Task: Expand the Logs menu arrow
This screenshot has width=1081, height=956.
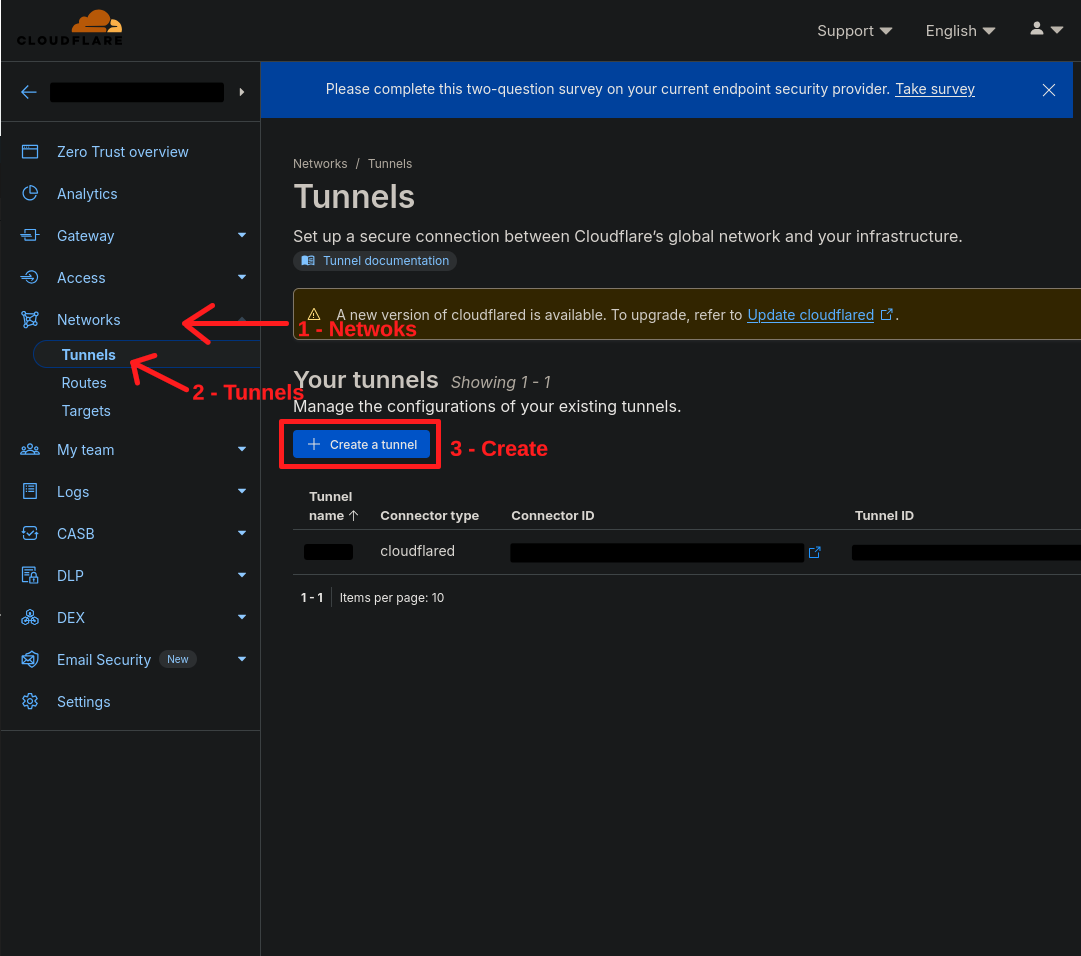Action: click(242, 491)
